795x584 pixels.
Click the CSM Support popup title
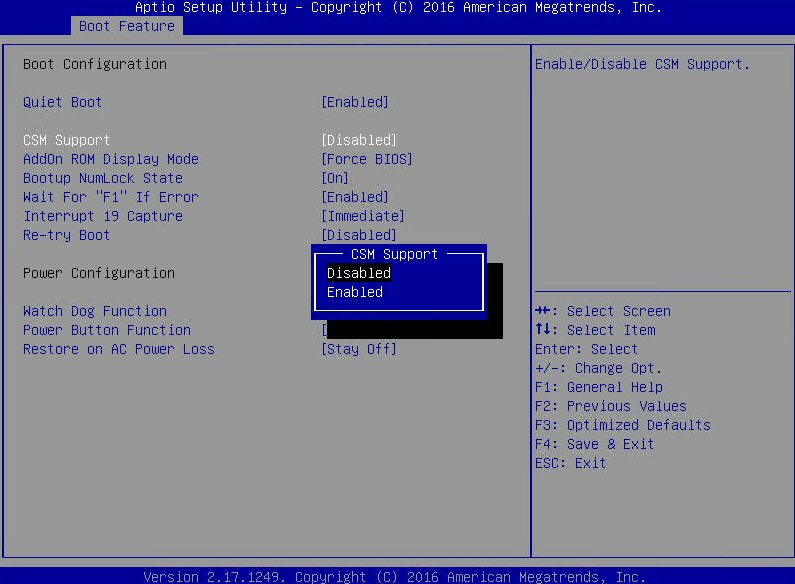pyautogui.click(x=394, y=254)
